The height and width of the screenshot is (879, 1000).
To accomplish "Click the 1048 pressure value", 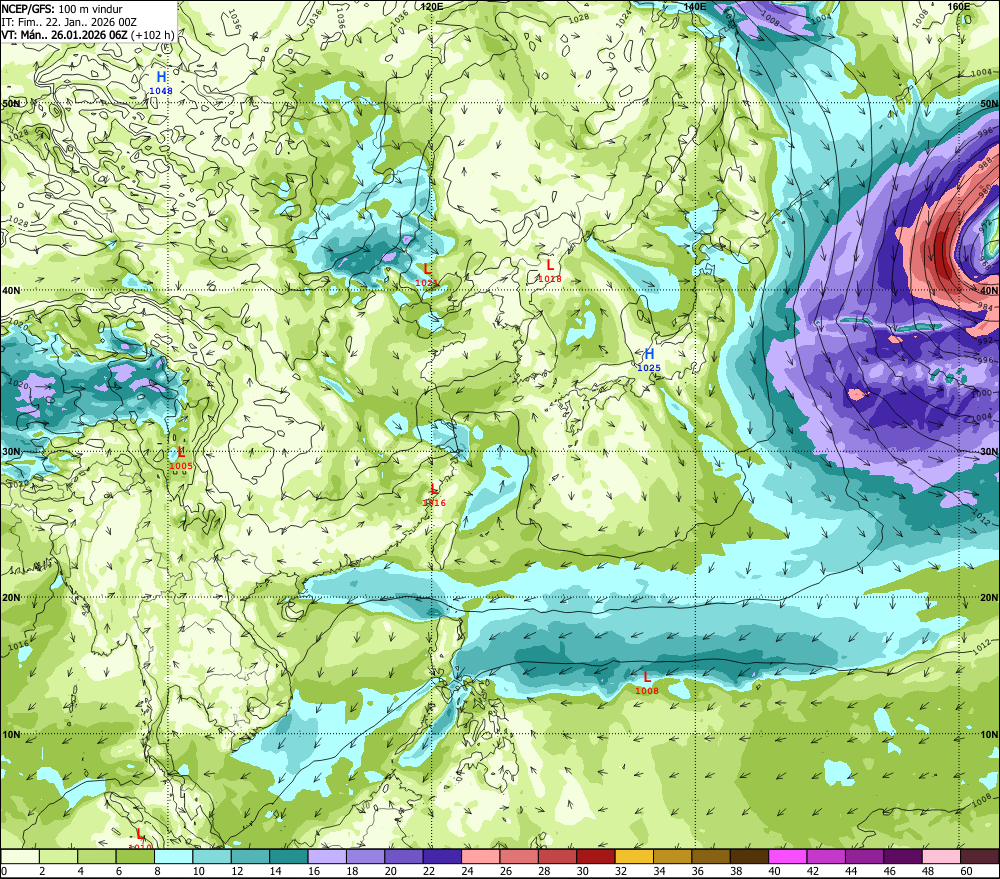I will tap(161, 91).
